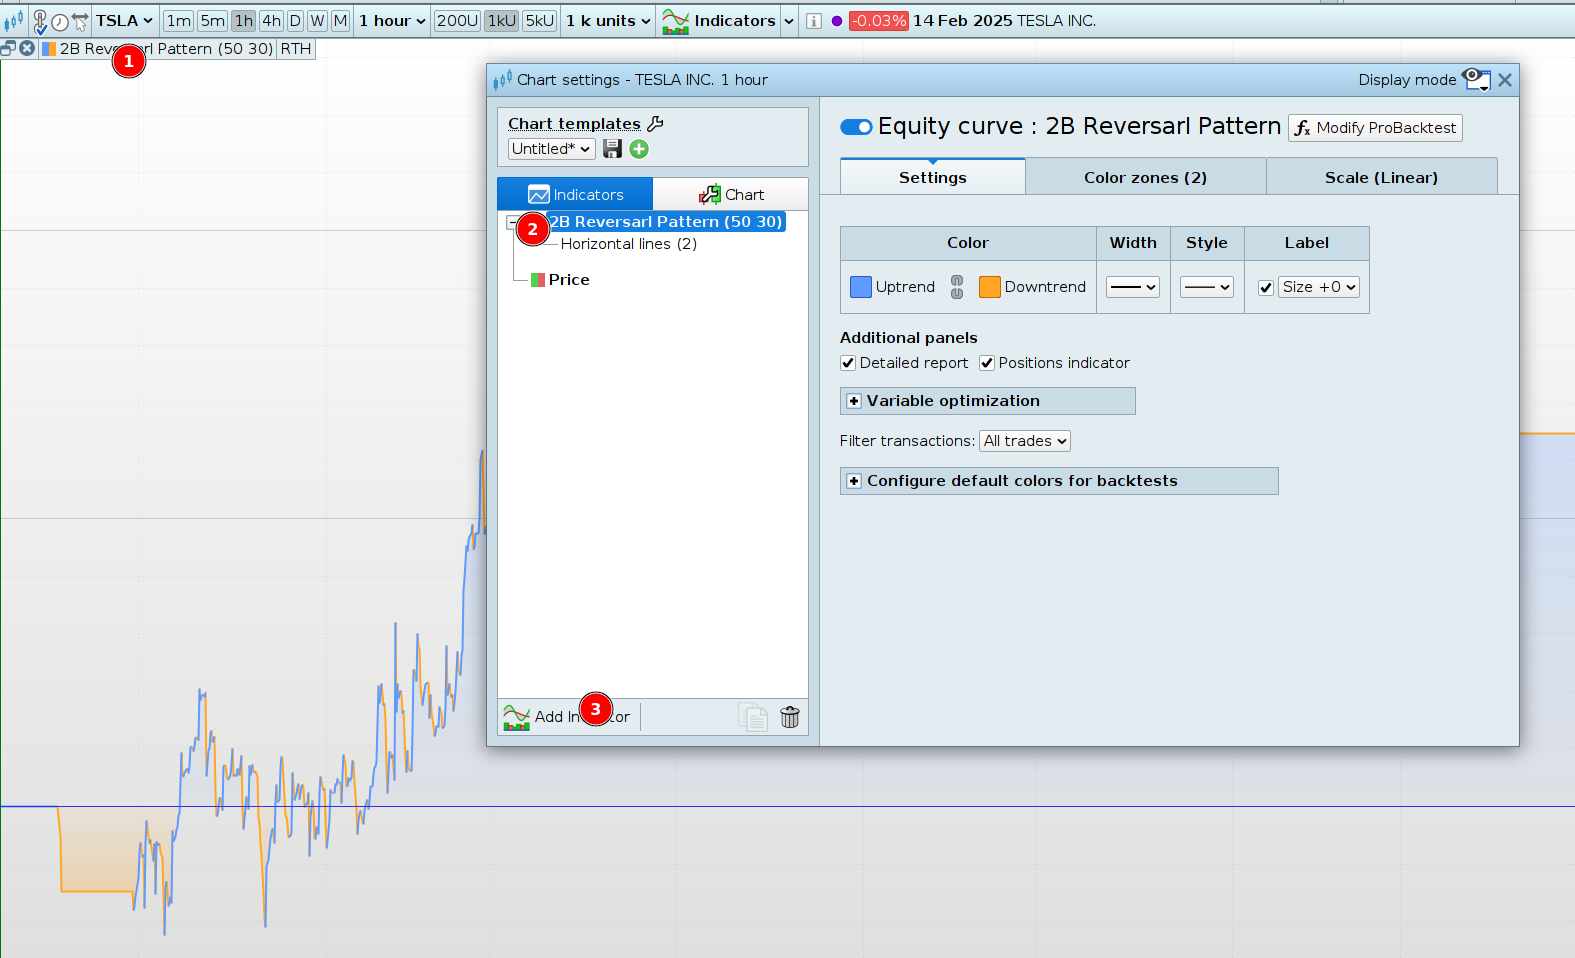Switch to the Indicators tab in left panel
The width and height of the screenshot is (1575, 958).
tap(576, 194)
